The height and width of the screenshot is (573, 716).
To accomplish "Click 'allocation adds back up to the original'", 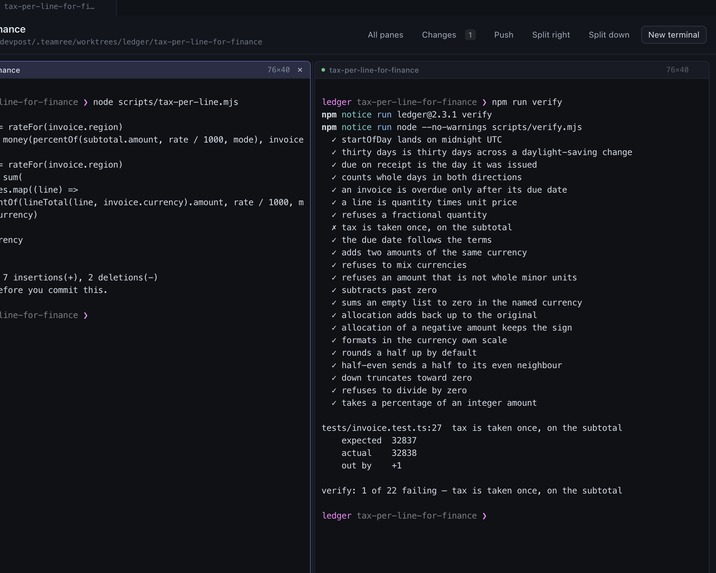I will coord(434,315).
